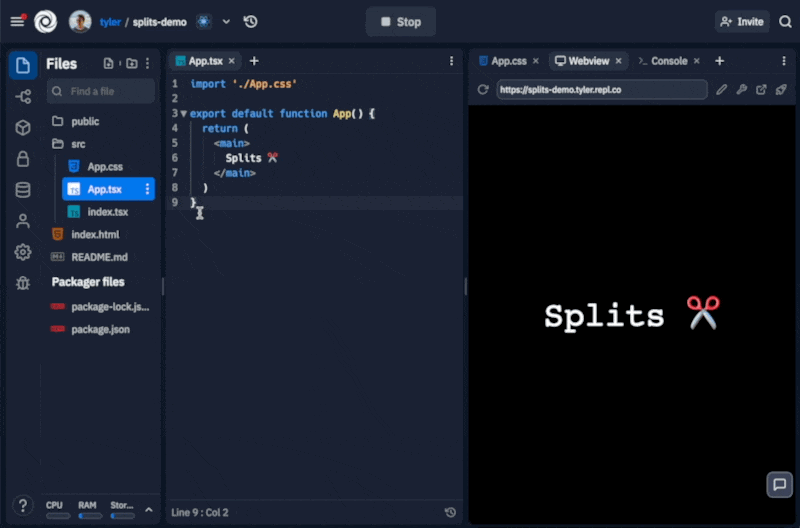
Task: Collapse the function fold arrow on line 3
Action: [x=183, y=114]
